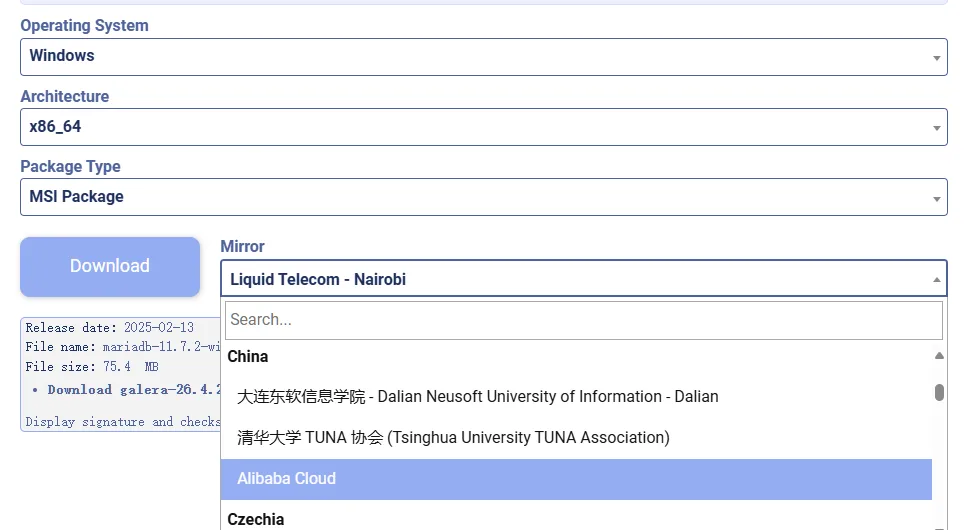Click the China group heading

247,356
